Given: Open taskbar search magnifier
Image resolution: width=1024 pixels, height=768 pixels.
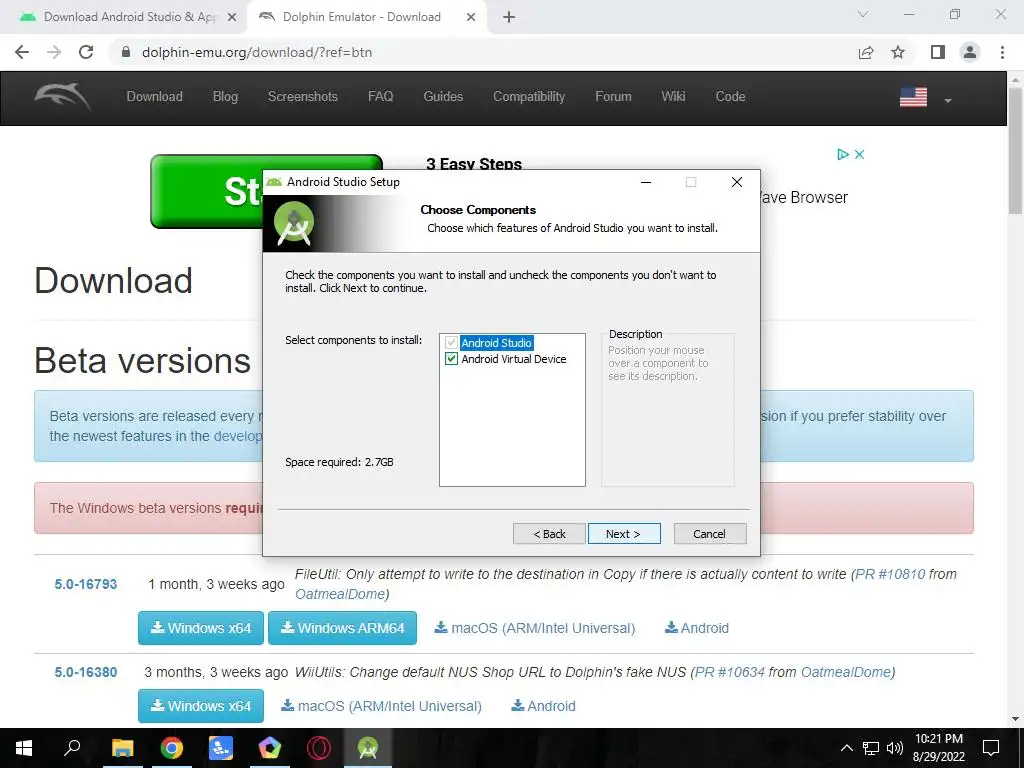Looking at the screenshot, I should point(72,748).
